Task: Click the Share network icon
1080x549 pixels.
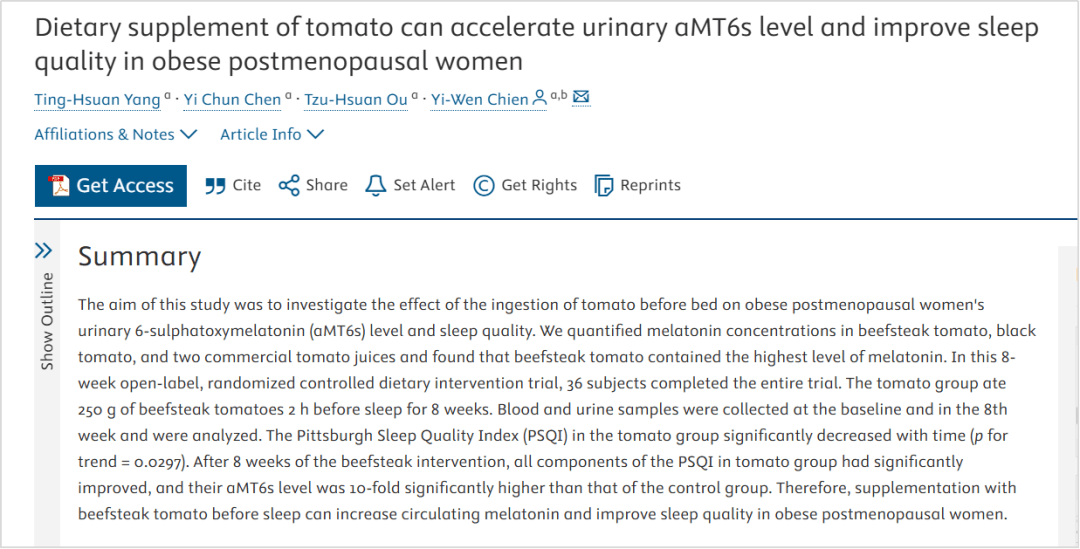Action: pyautogui.click(x=289, y=185)
